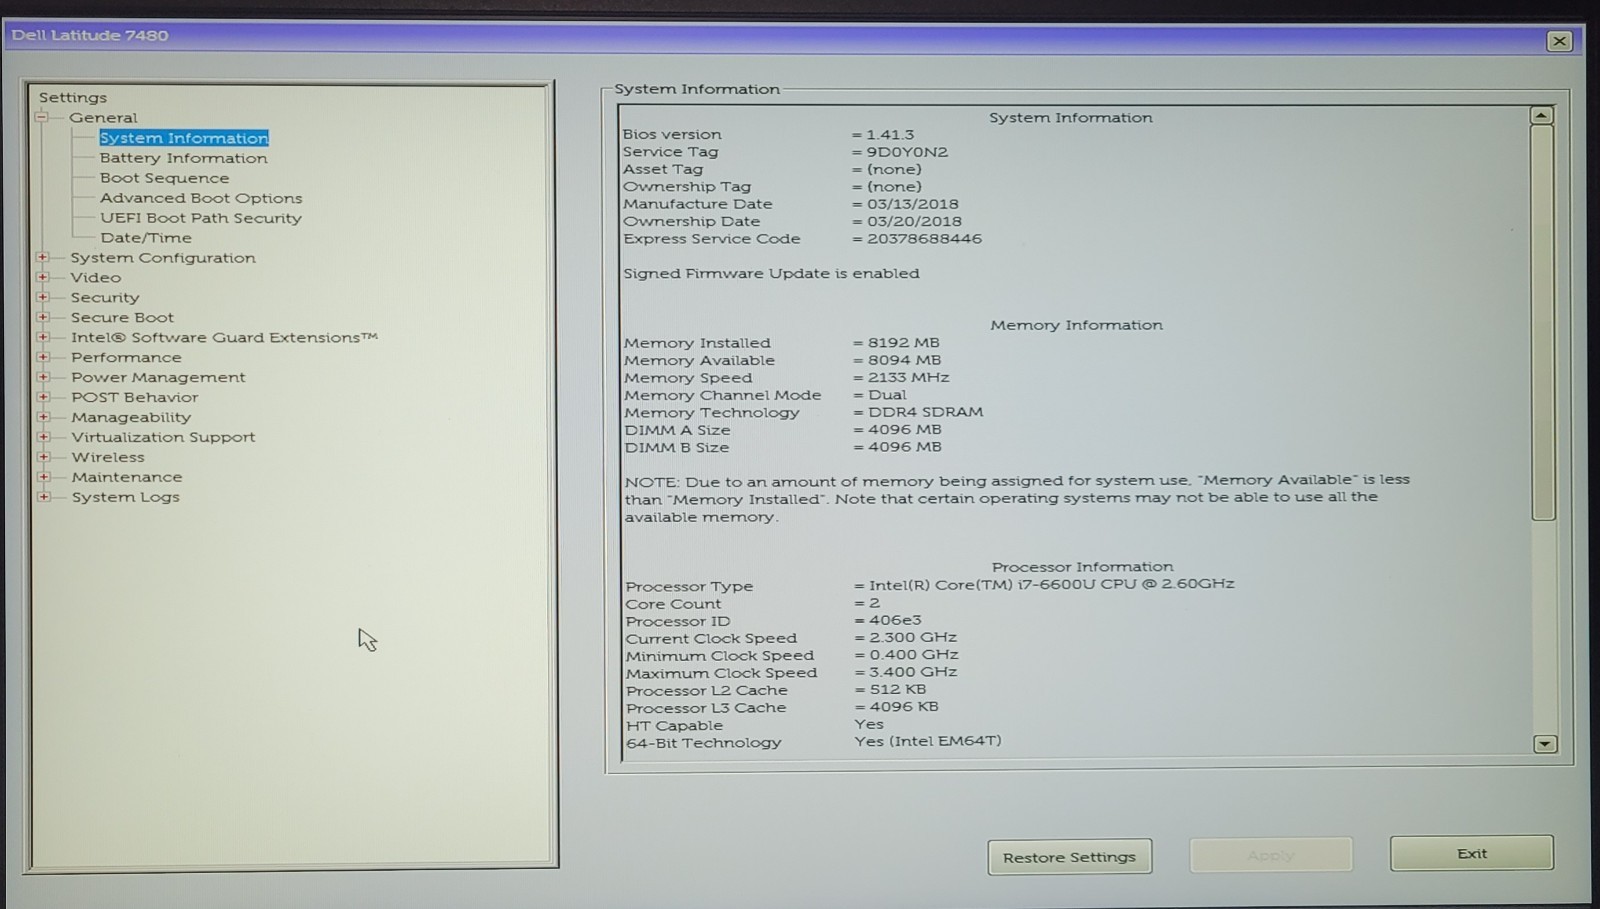
Task: Select the System Configuration label
Action: point(163,258)
